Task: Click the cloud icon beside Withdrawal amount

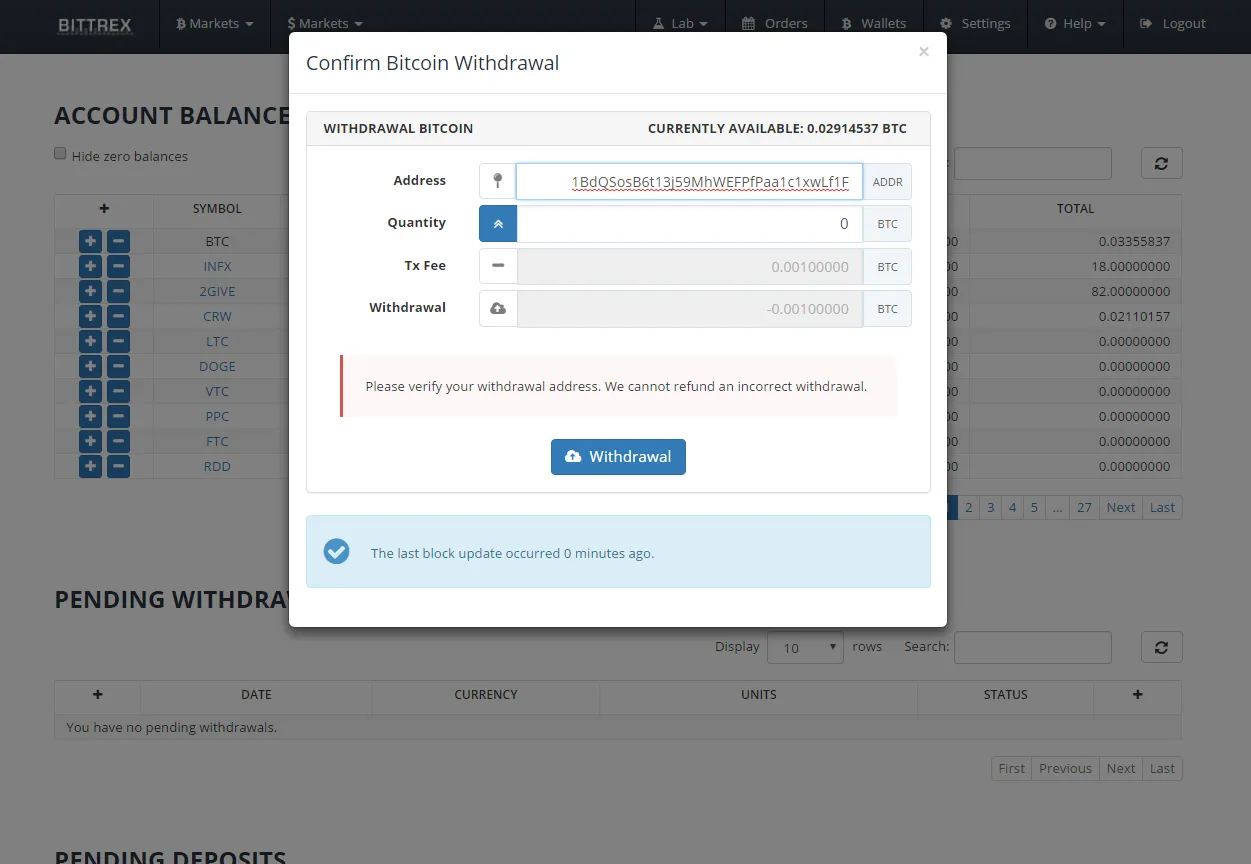Action: coord(498,309)
